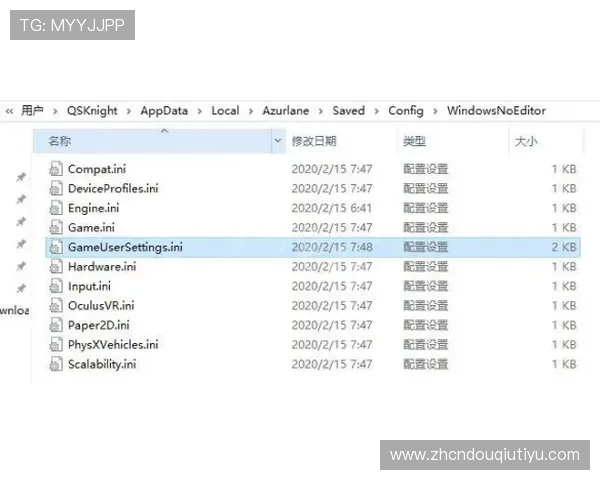Open the 名称 column filter dropdown arrow
The width and height of the screenshot is (600, 480).
tap(278, 142)
